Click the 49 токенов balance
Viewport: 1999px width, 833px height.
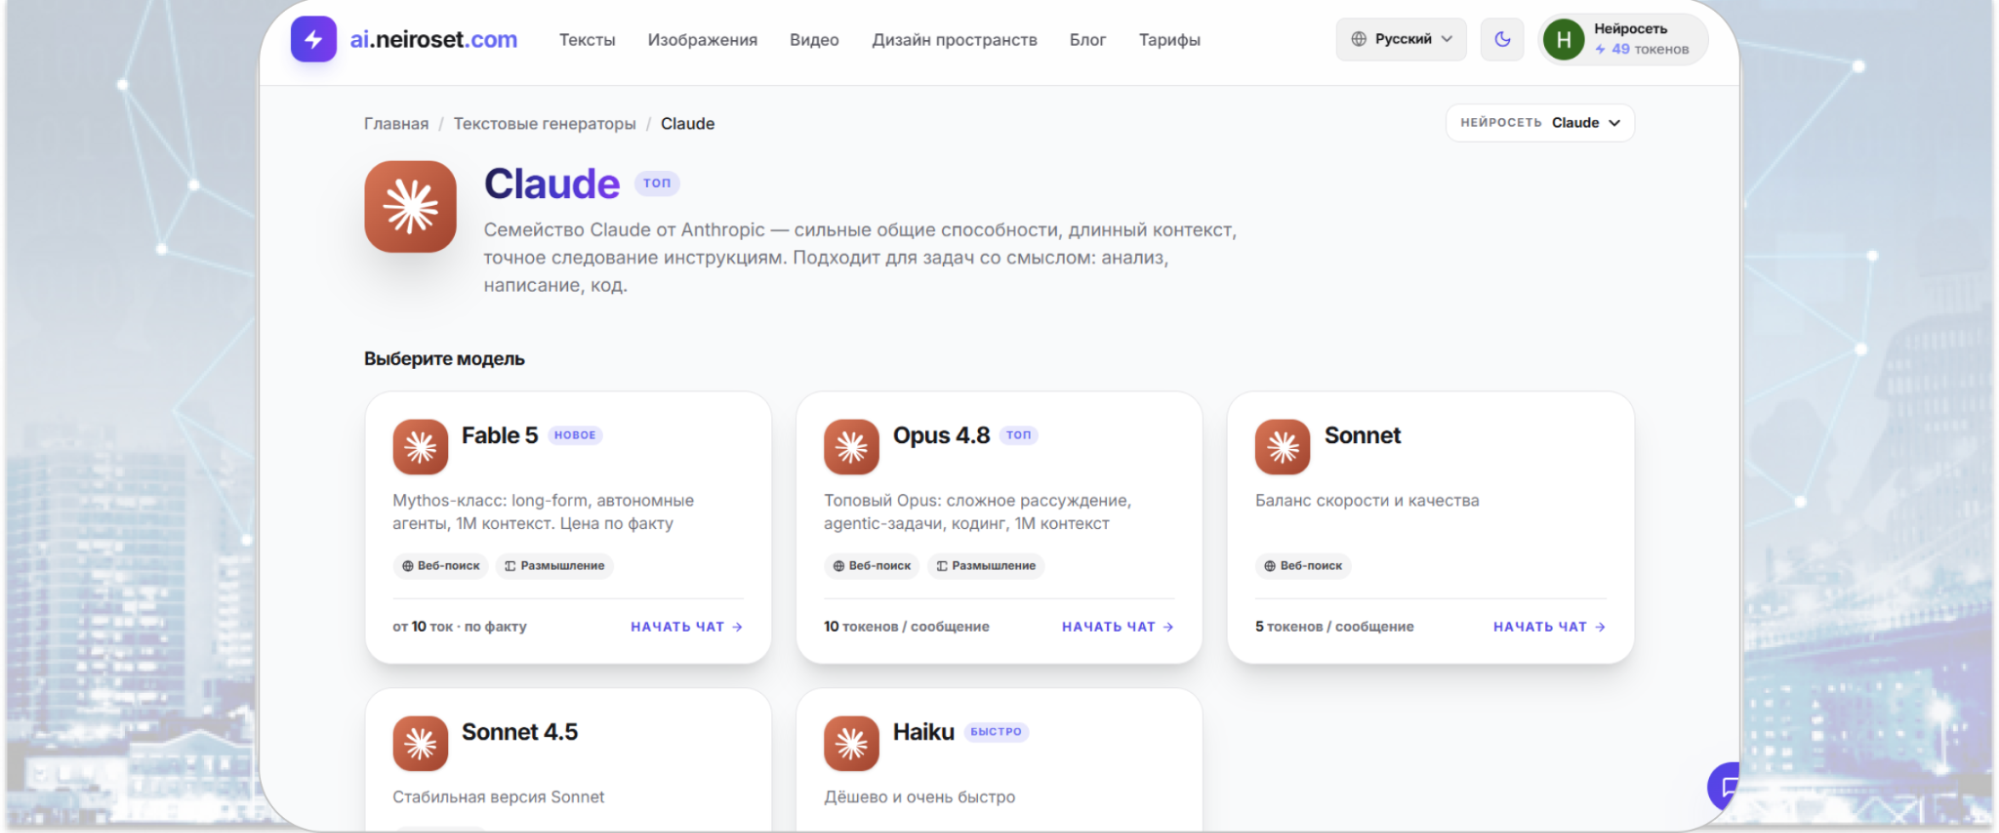point(1641,49)
